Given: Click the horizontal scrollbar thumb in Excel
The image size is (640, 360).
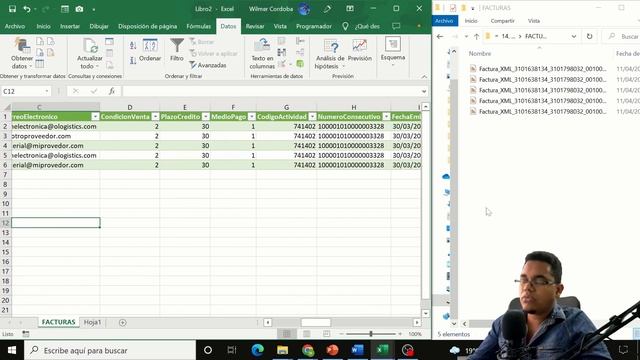Looking at the screenshot, I should [x=316, y=322].
